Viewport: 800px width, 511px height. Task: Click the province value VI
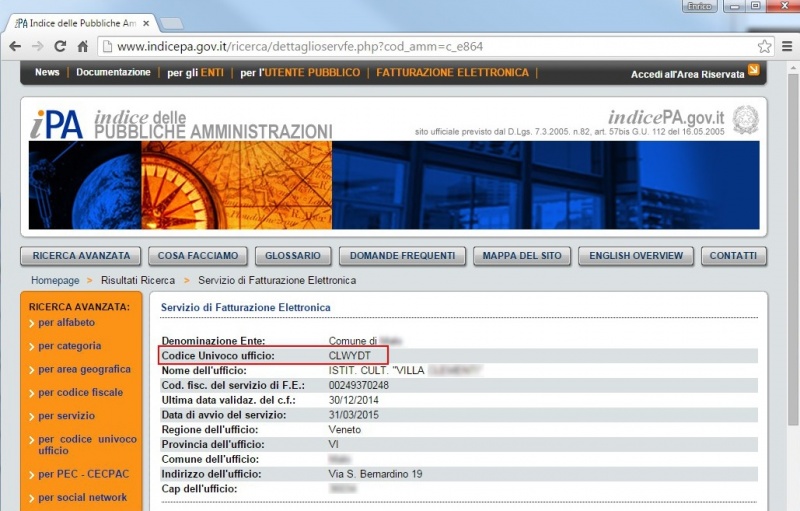(x=334, y=445)
